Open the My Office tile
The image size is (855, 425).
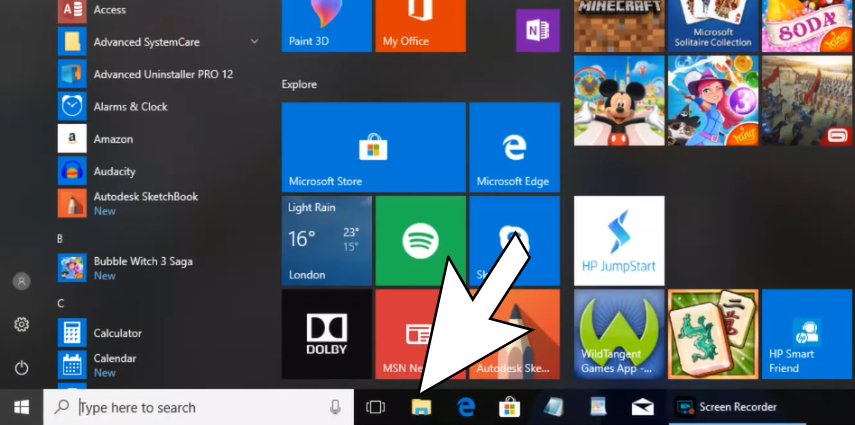coord(420,26)
